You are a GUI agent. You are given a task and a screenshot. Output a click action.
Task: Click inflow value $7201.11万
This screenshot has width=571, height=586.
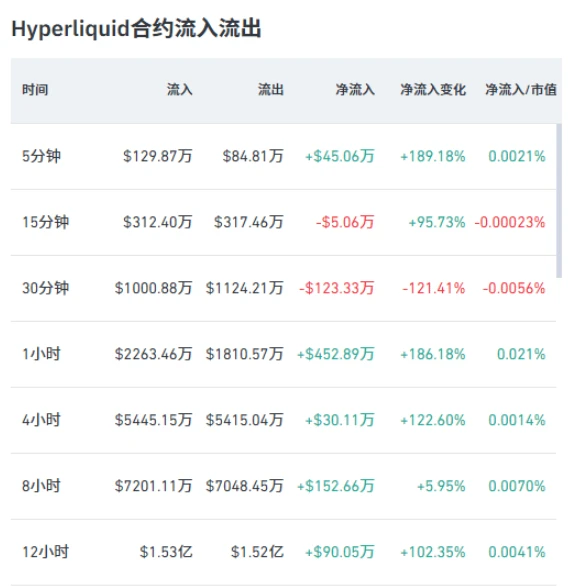[154, 486]
